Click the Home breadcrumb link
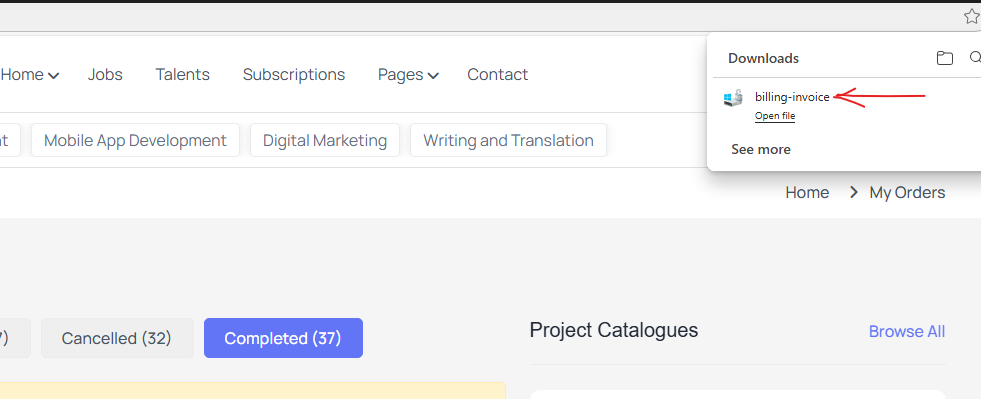This screenshot has height=399, width=981. pyautogui.click(x=807, y=193)
